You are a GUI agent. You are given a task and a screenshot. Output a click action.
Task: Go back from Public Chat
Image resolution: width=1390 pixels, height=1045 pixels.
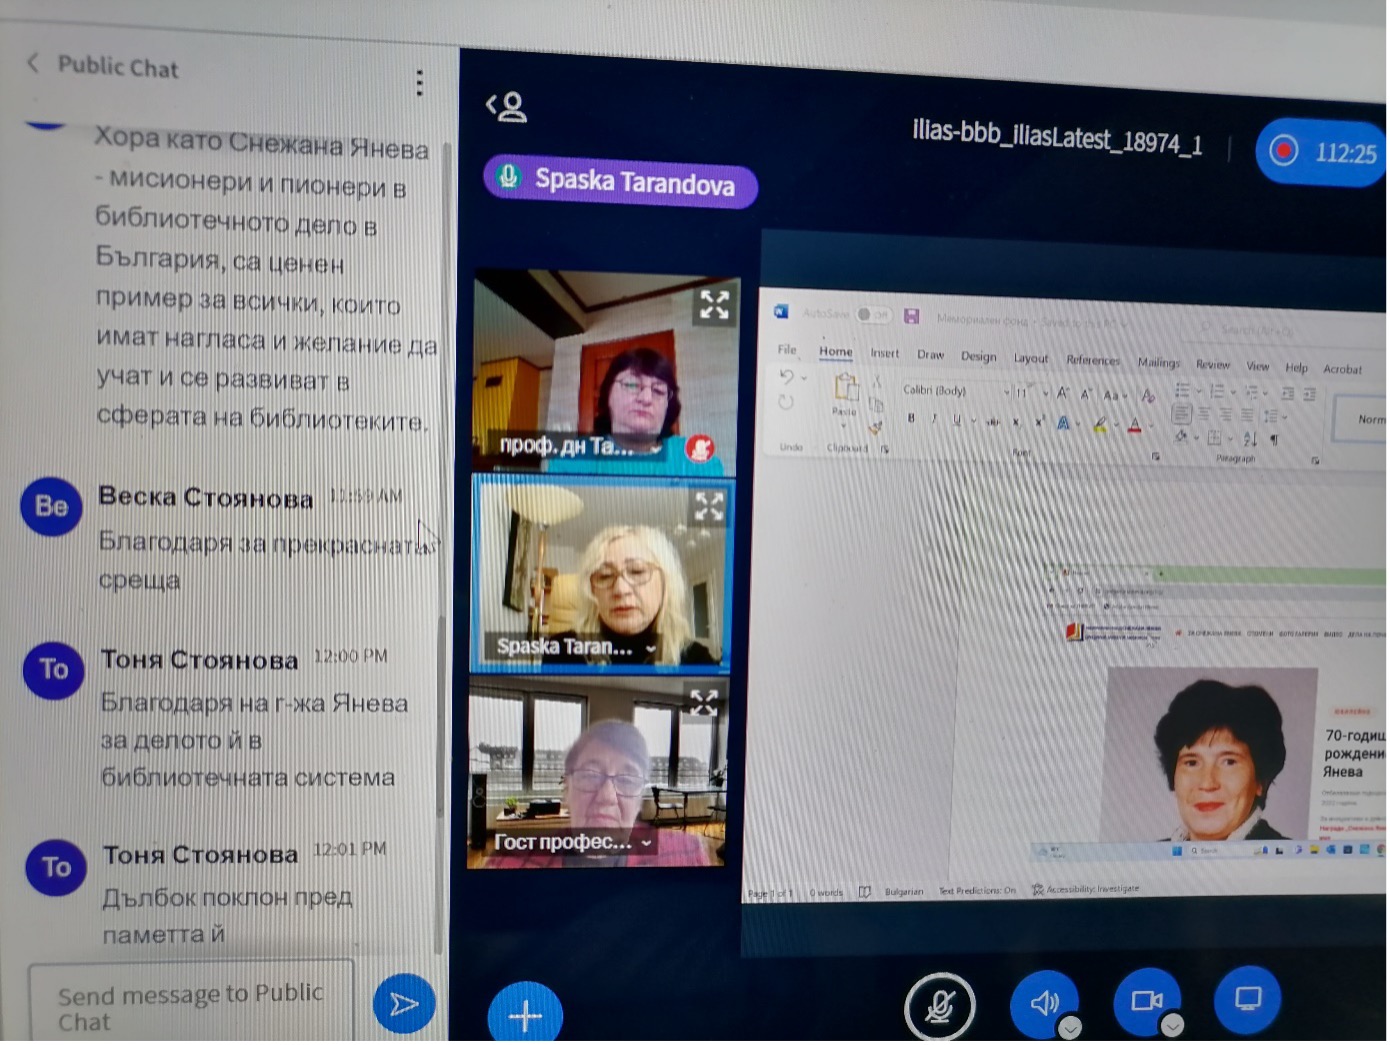pos(33,63)
